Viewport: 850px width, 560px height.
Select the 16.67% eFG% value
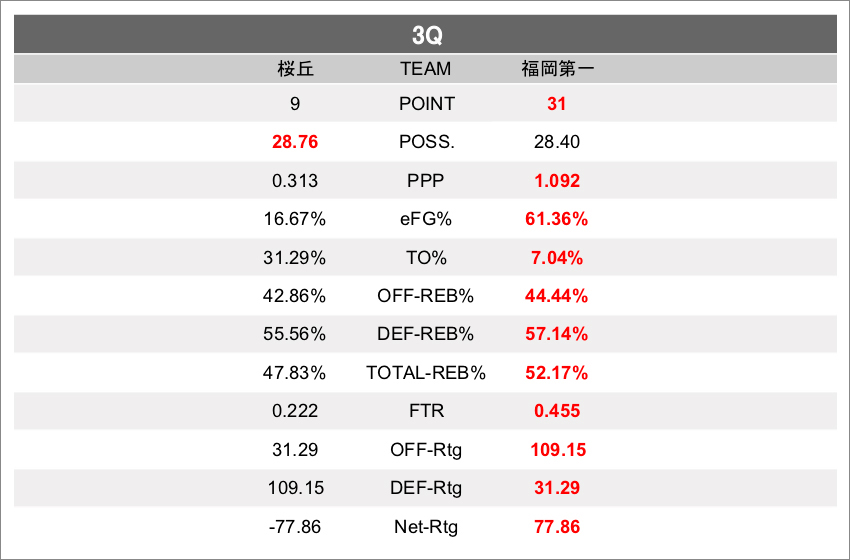tap(295, 219)
